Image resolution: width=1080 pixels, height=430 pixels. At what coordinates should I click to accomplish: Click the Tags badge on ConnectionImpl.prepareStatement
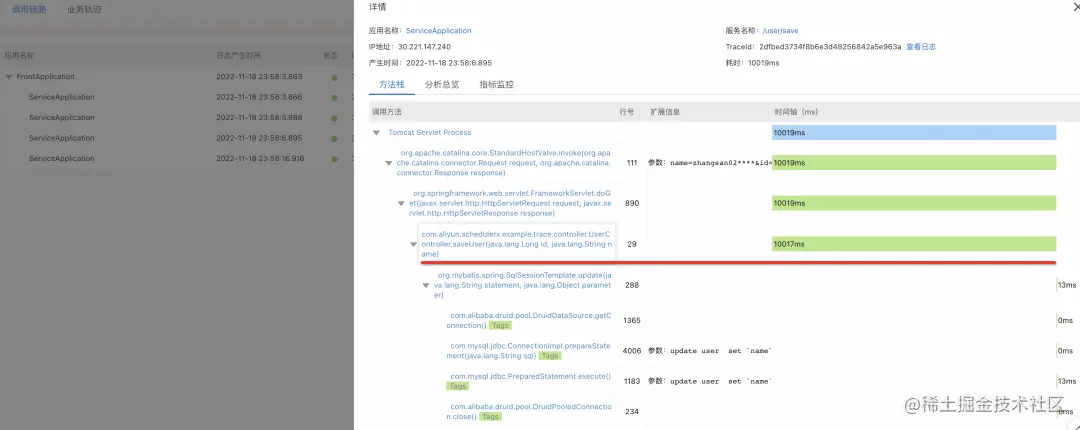[x=550, y=356]
